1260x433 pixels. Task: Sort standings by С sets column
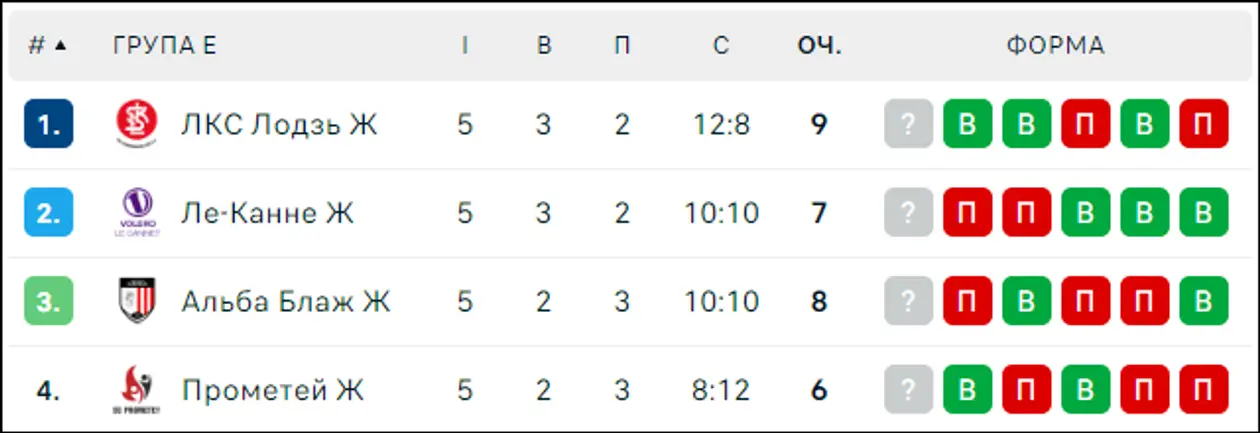pos(721,46)
